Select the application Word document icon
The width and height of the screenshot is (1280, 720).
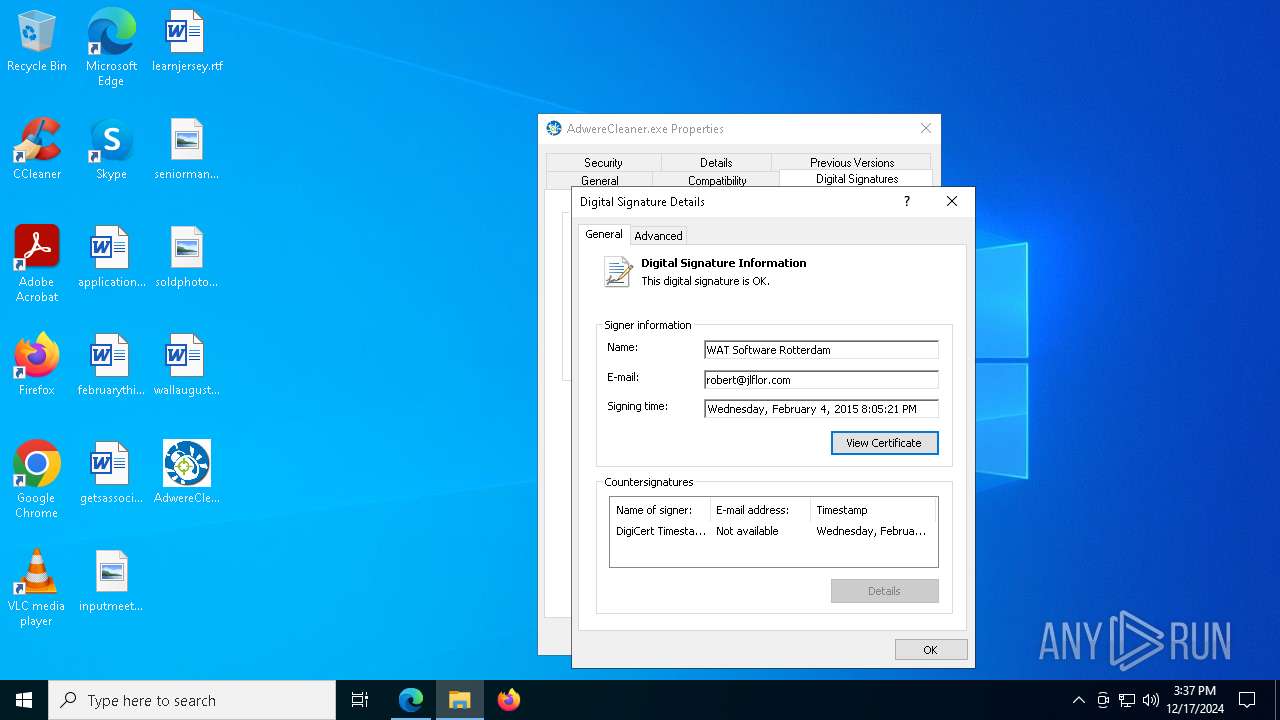111,257
